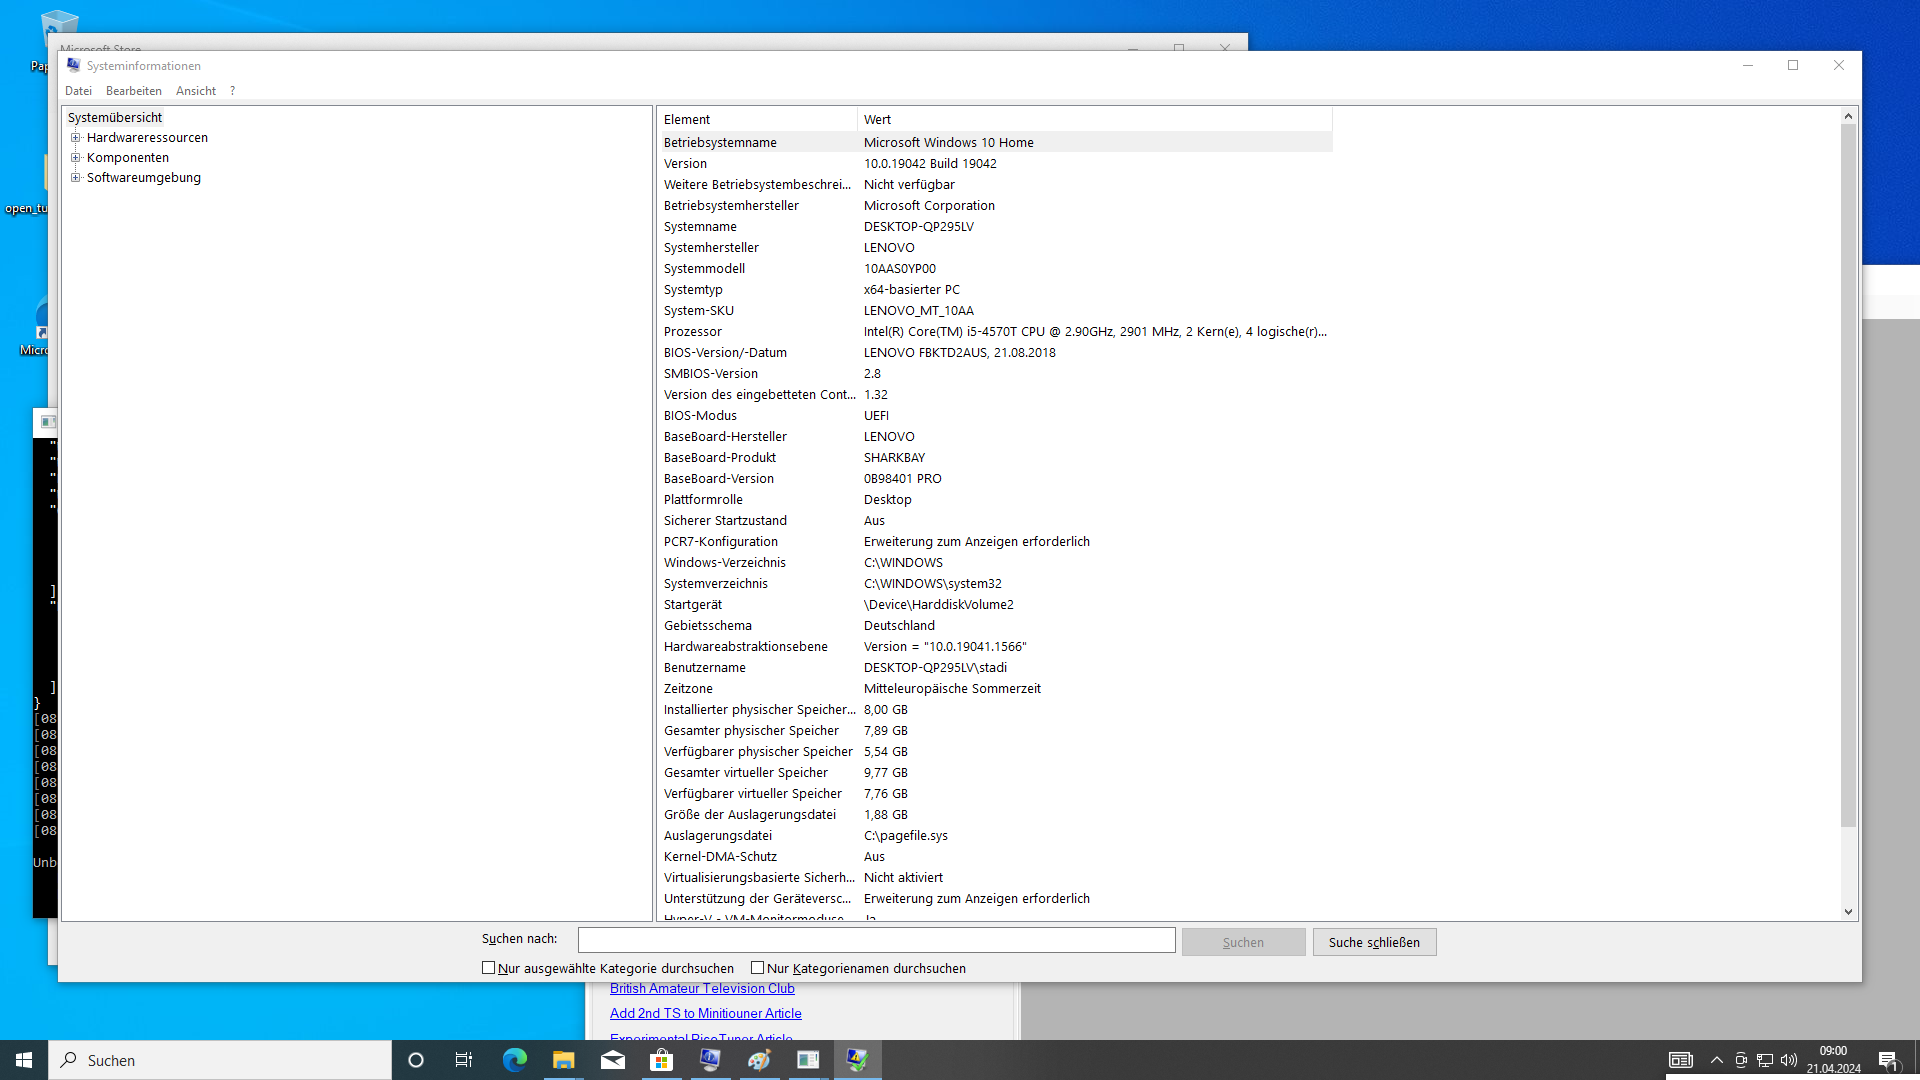Expand the Hardwareressourcen tree node
The width and height of the screenshot is (1920, 1080).
coord(75,138)
